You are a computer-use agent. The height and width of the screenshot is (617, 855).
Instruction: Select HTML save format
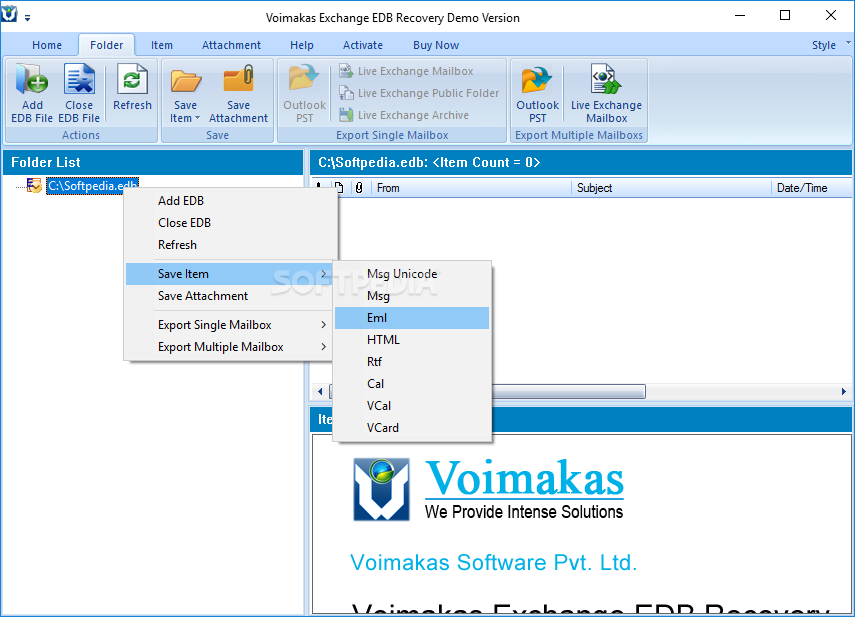pos(412,340)
